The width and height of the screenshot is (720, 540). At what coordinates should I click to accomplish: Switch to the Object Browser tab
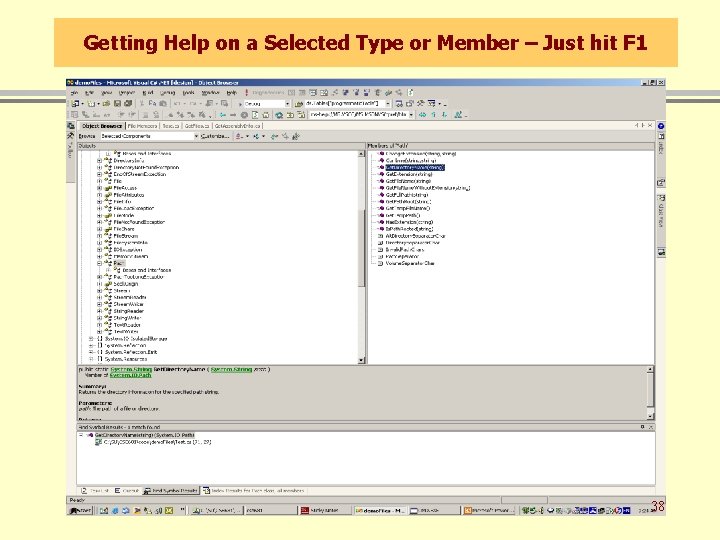102,126
